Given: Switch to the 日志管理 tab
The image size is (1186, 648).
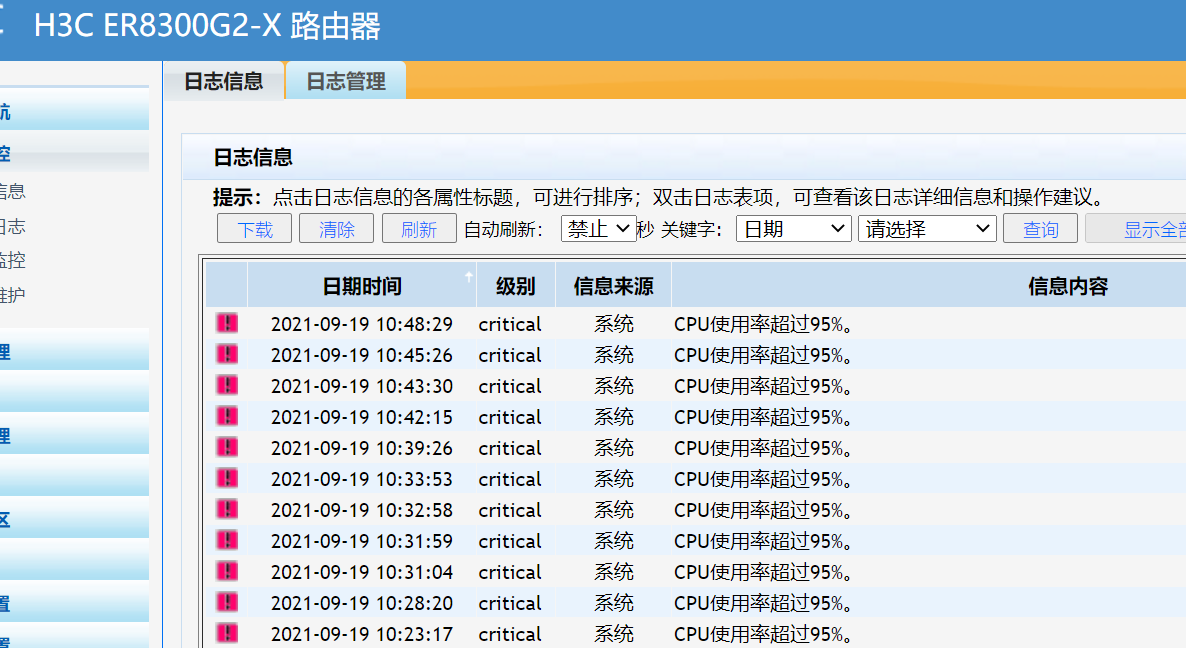Looking at the screenshot, I should [346, 81].
